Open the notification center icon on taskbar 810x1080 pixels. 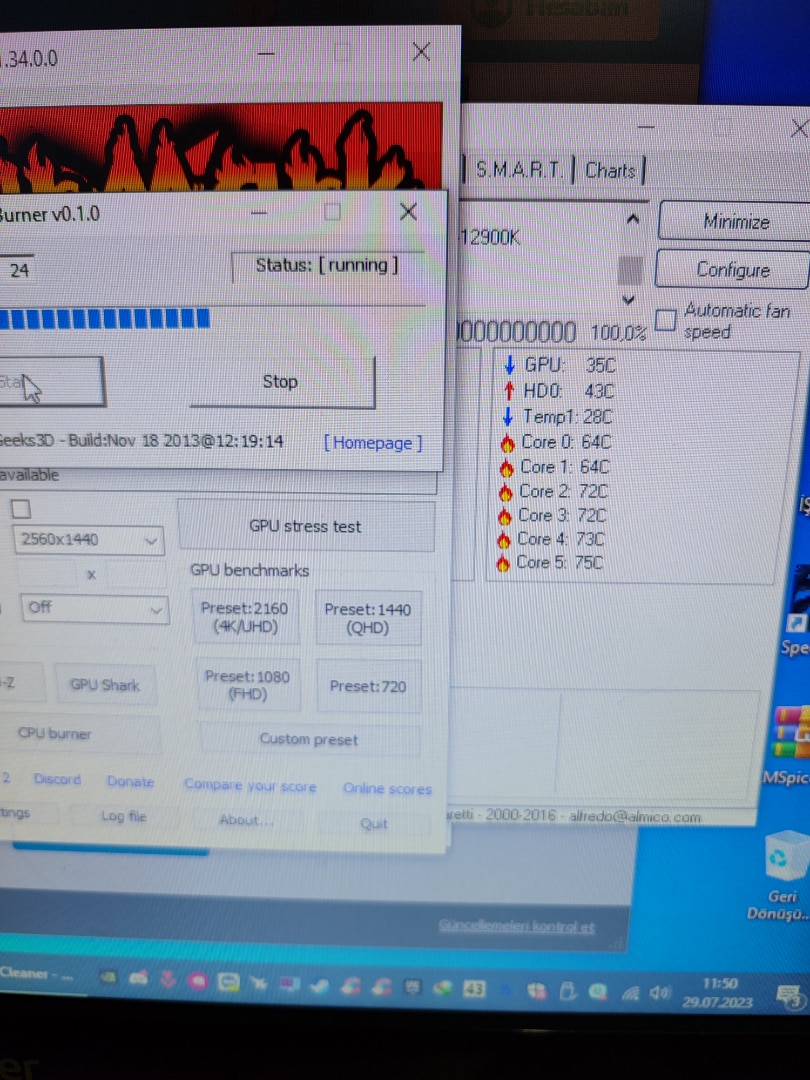(x=791, y=995)
